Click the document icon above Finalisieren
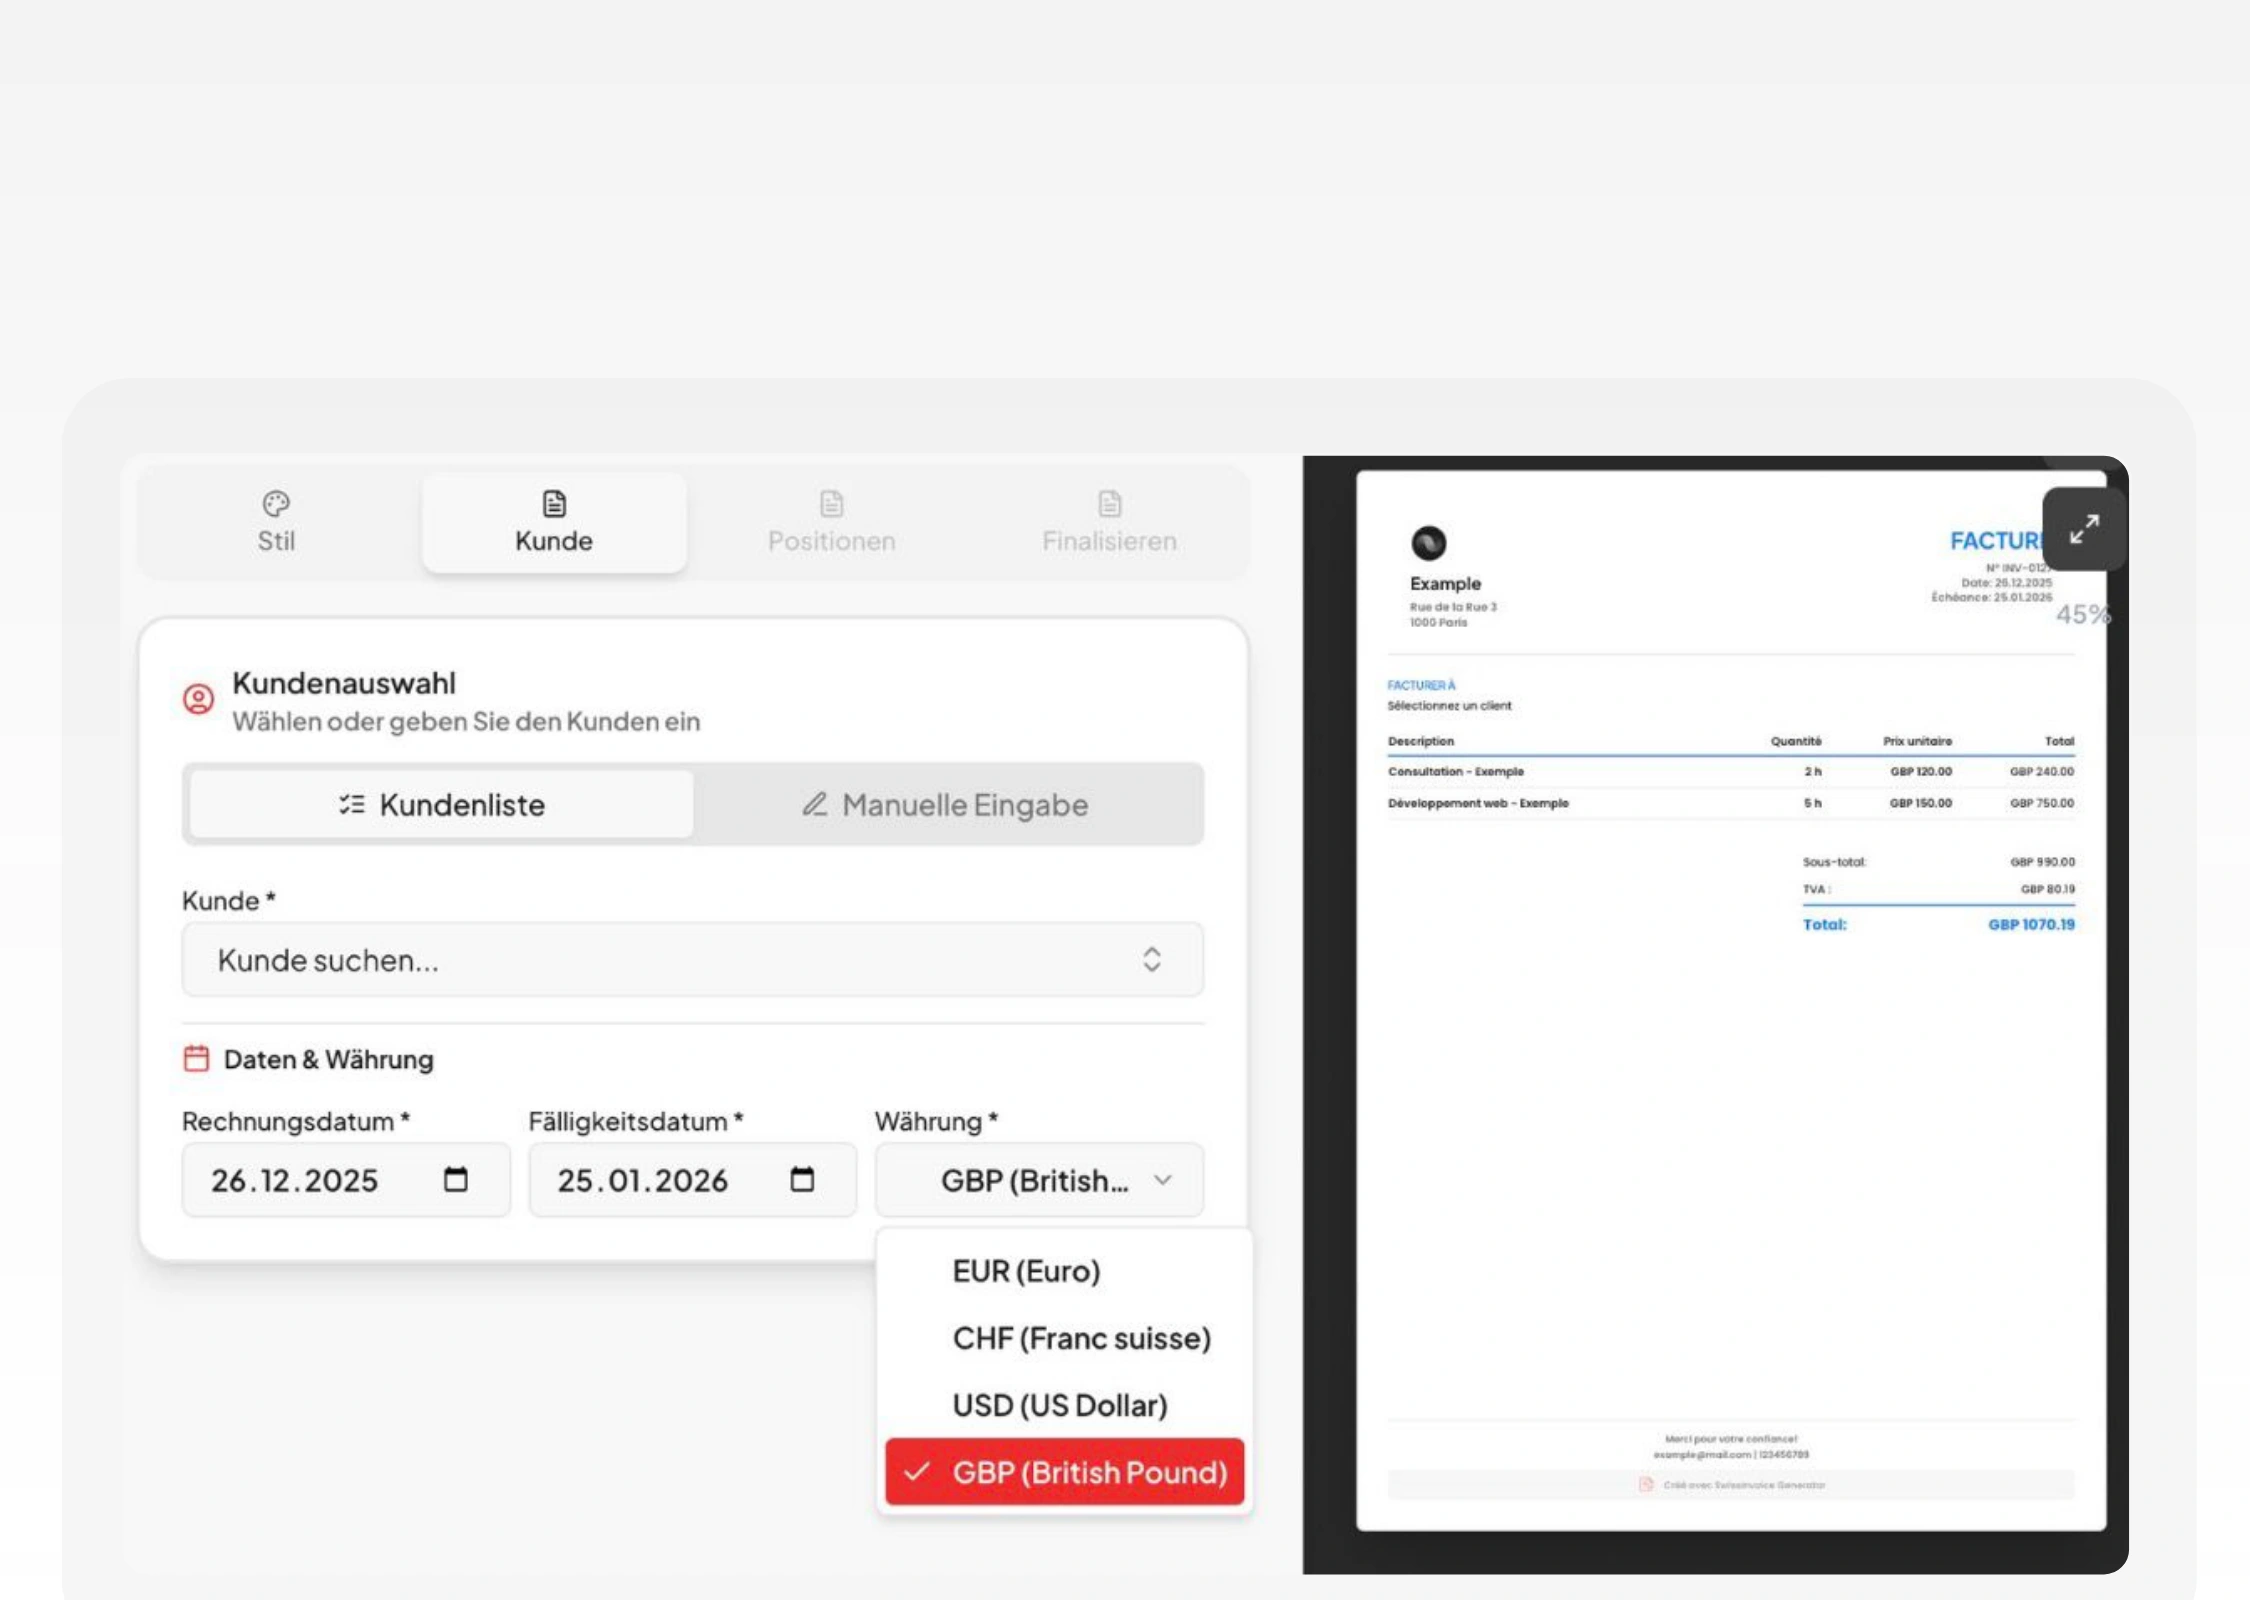Viewport: 2250px width, 1600px height. pyautogui.click(x=1109, y=503)
